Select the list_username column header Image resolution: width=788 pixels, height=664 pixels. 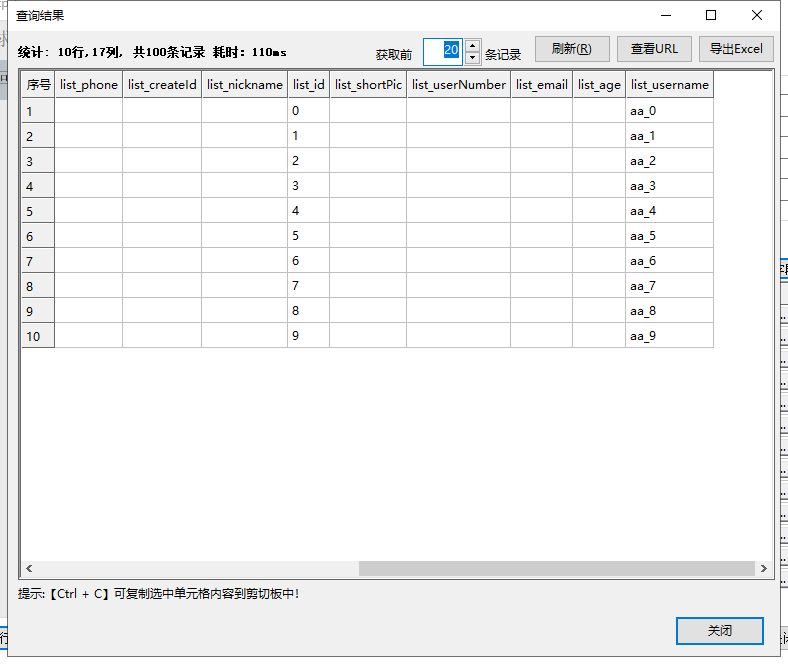point(669,85)
